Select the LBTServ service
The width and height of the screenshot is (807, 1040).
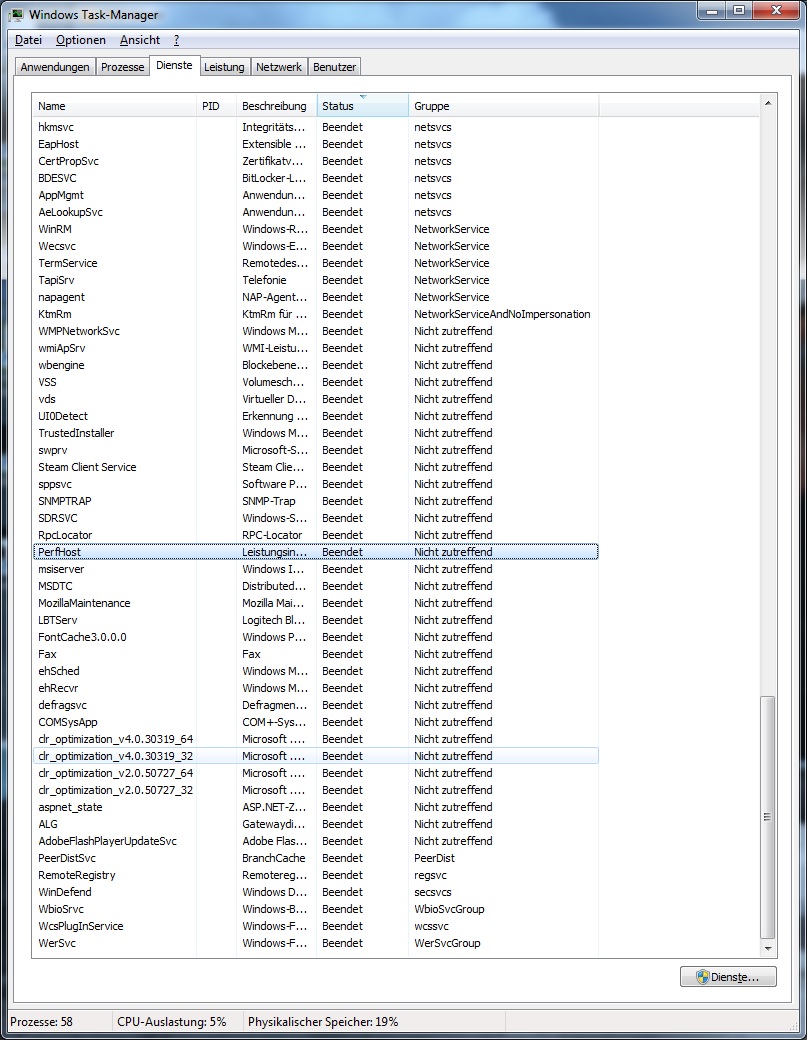(x=316, y=620)
